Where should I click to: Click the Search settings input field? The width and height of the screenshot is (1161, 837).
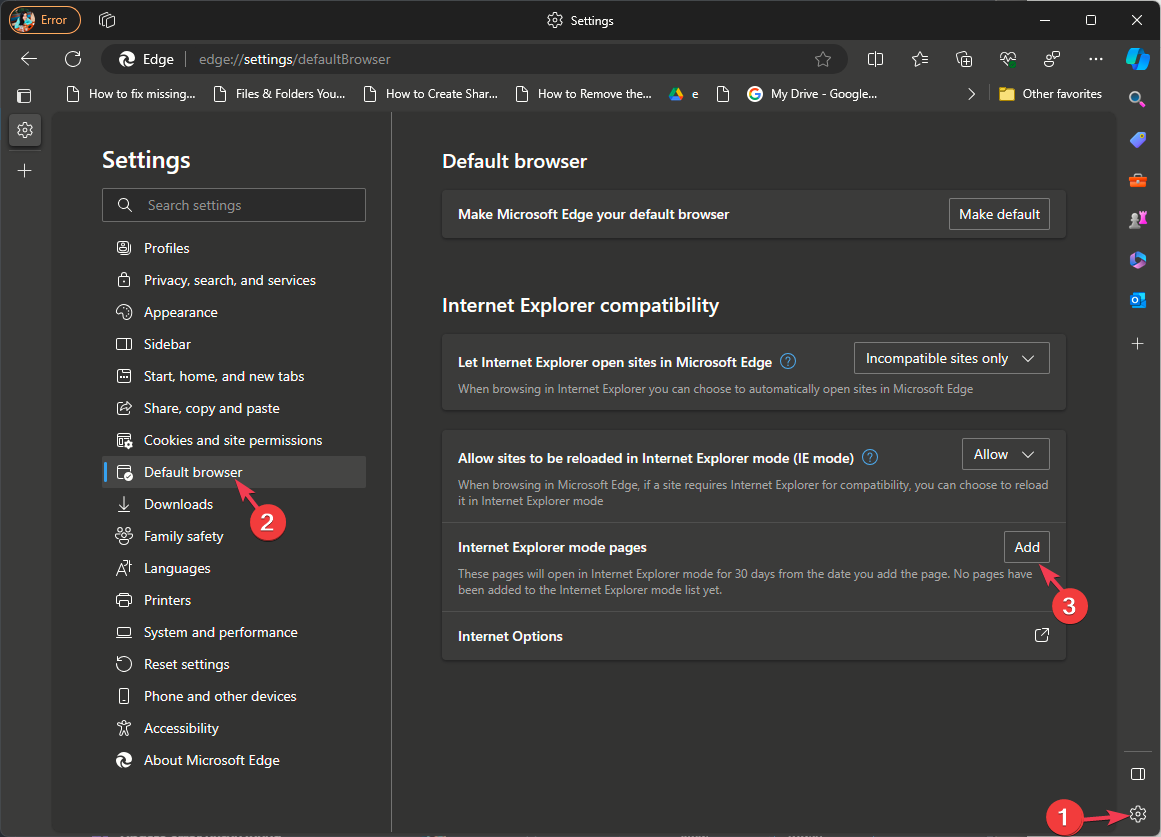tap(234, 205)
